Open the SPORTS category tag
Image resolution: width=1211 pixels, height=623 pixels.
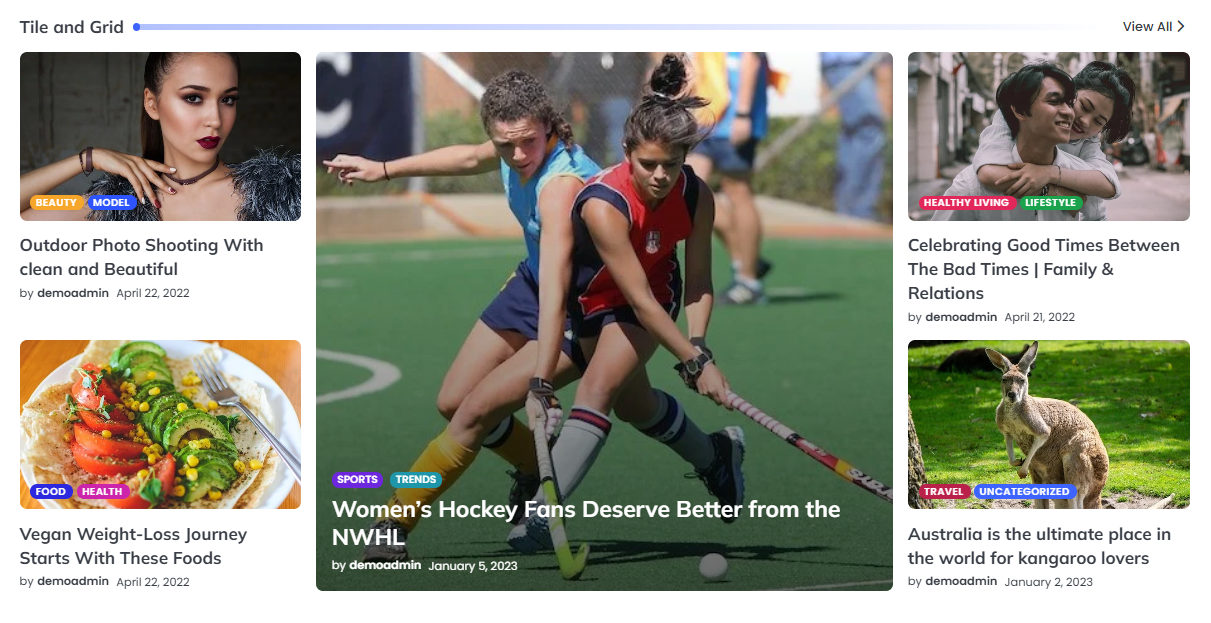pyautogui.click(x=358, y=480)
